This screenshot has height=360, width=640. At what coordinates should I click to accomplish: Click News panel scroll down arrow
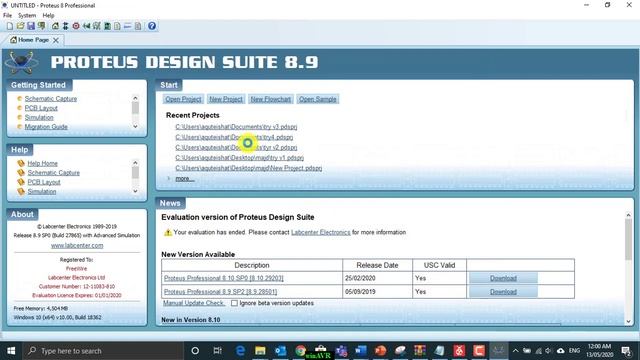click(629, 321)
